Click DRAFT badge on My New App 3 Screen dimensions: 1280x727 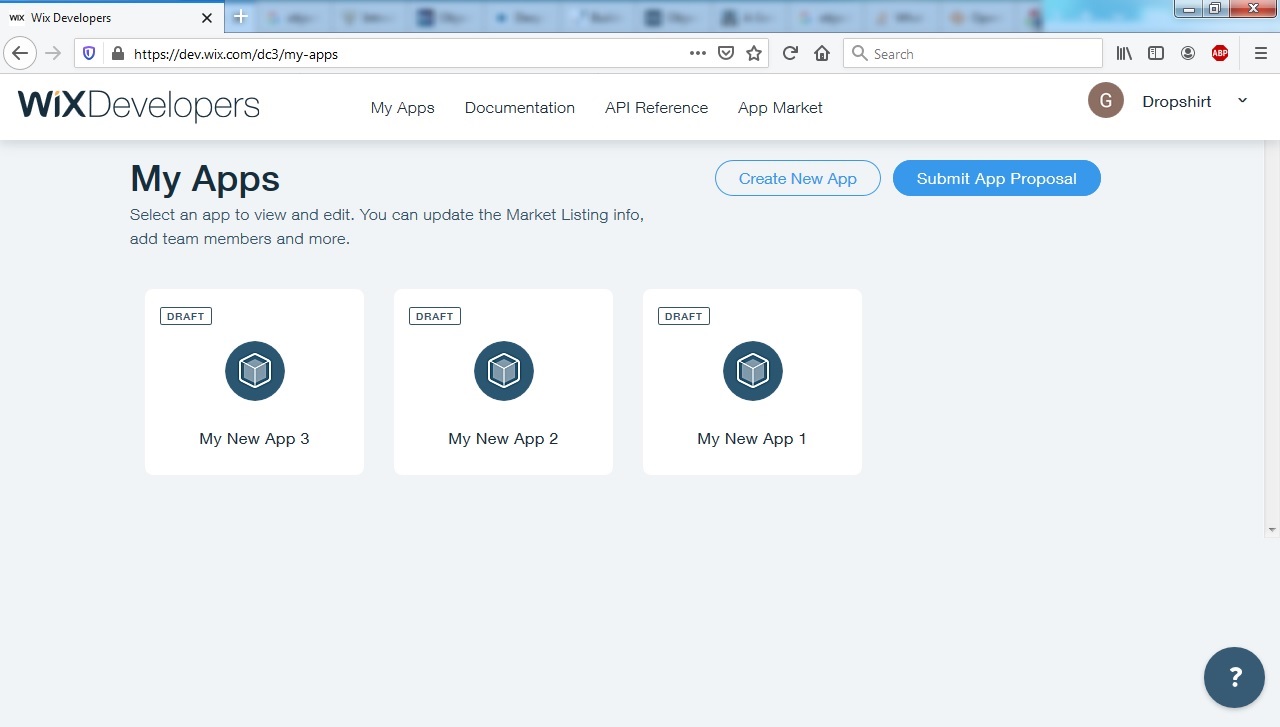(x=186, y=316)
